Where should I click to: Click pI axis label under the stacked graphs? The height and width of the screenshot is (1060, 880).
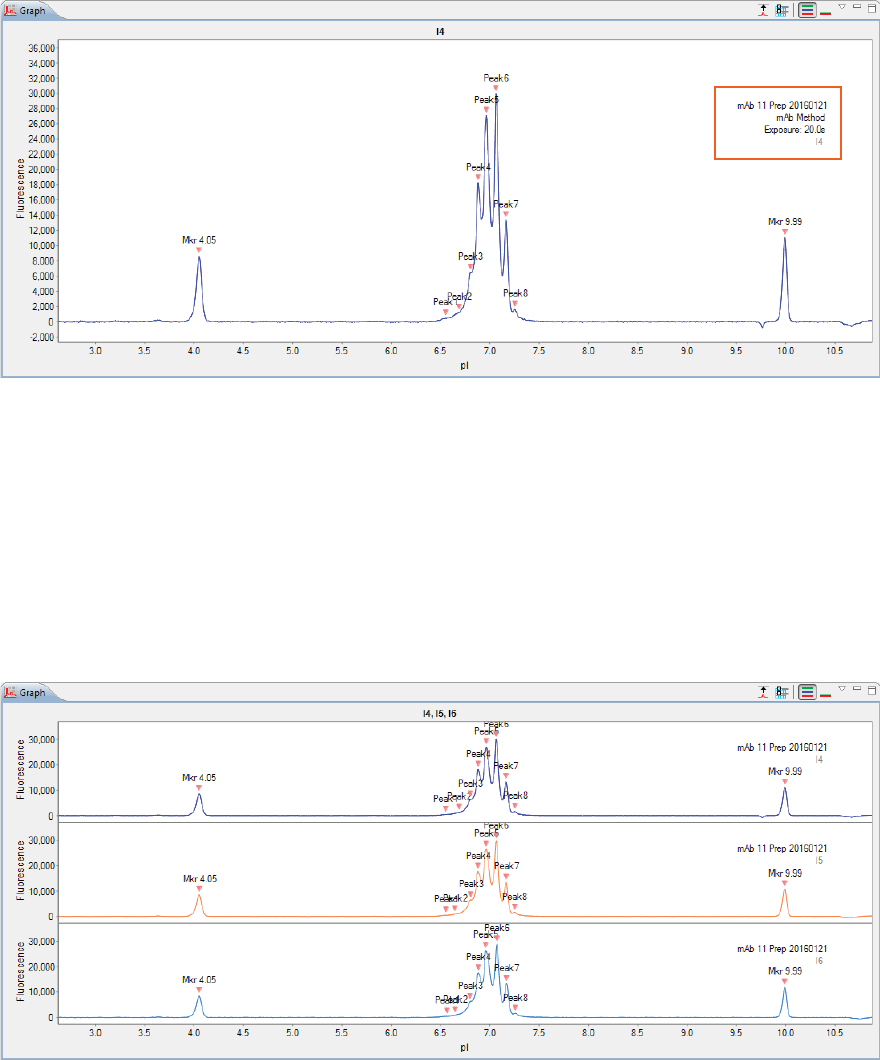464,1047
